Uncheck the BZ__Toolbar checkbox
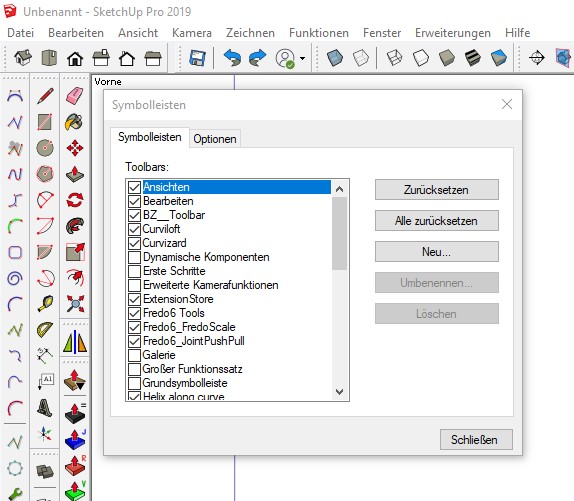 click(x=134, y=215)
